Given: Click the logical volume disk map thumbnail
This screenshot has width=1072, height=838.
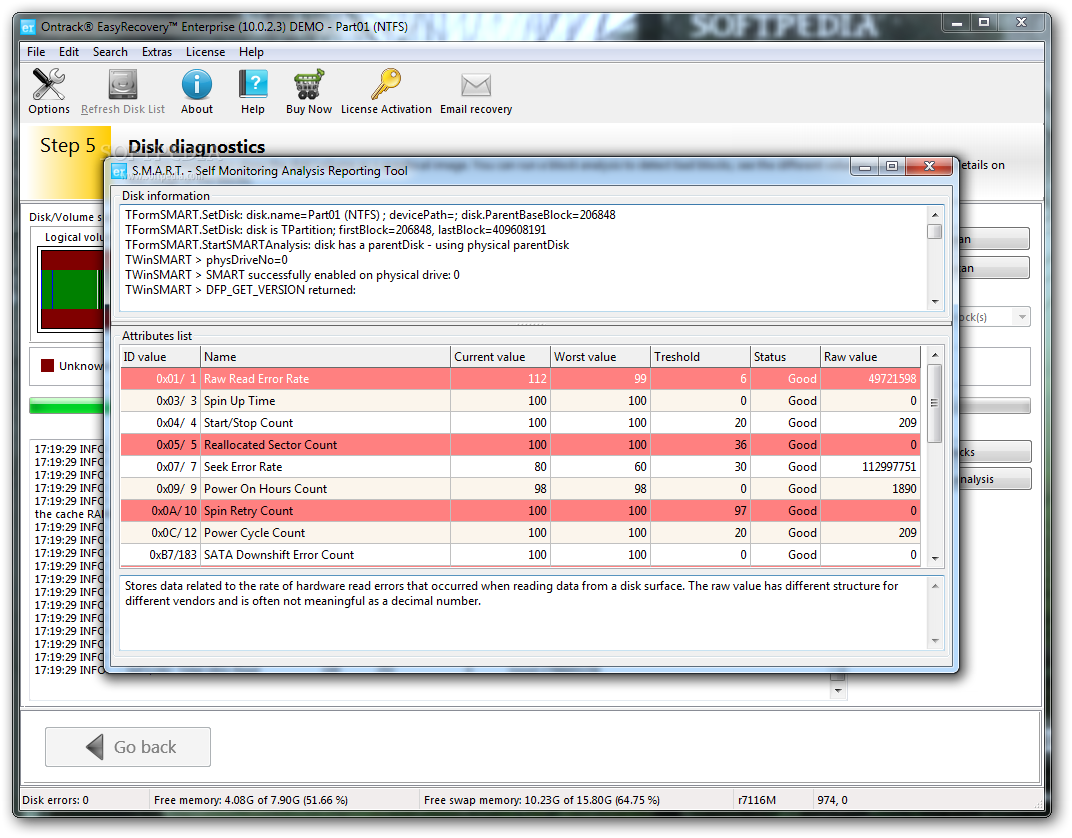Looking at the screenshot, I should 72,290.
